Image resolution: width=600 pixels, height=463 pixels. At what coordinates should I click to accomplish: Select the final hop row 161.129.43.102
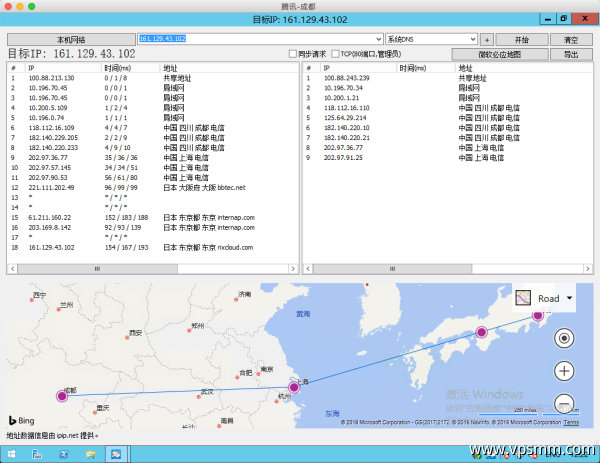[153, 247]
